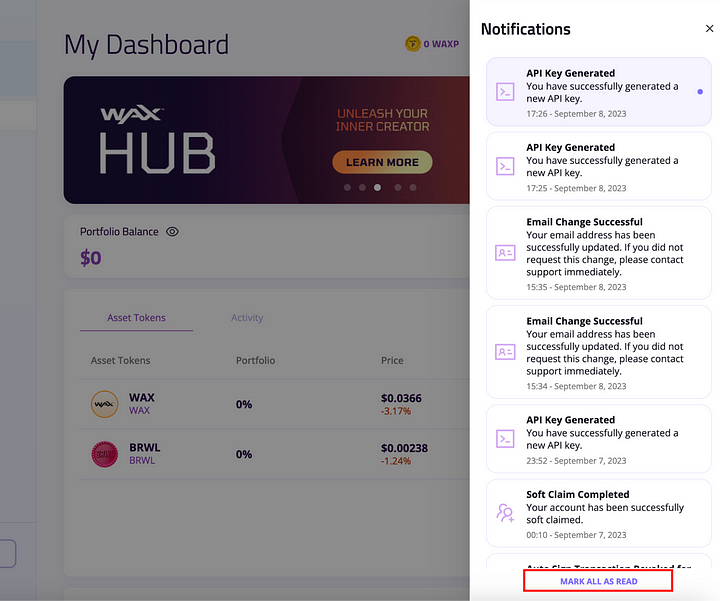This screenshot has height=601, width=720.
Task: Open the 23:52 API Key Generated notification
Action: point(599,439)
